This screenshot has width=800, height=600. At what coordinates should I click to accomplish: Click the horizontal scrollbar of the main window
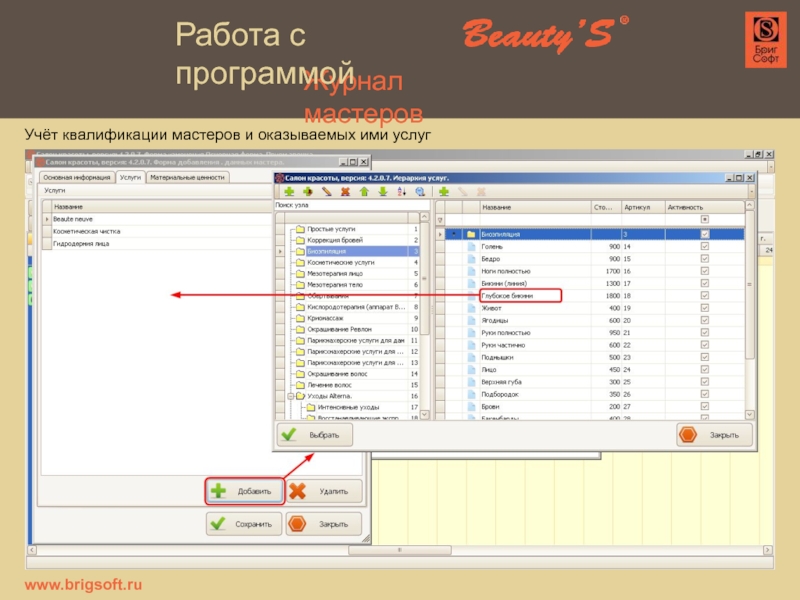399,550
